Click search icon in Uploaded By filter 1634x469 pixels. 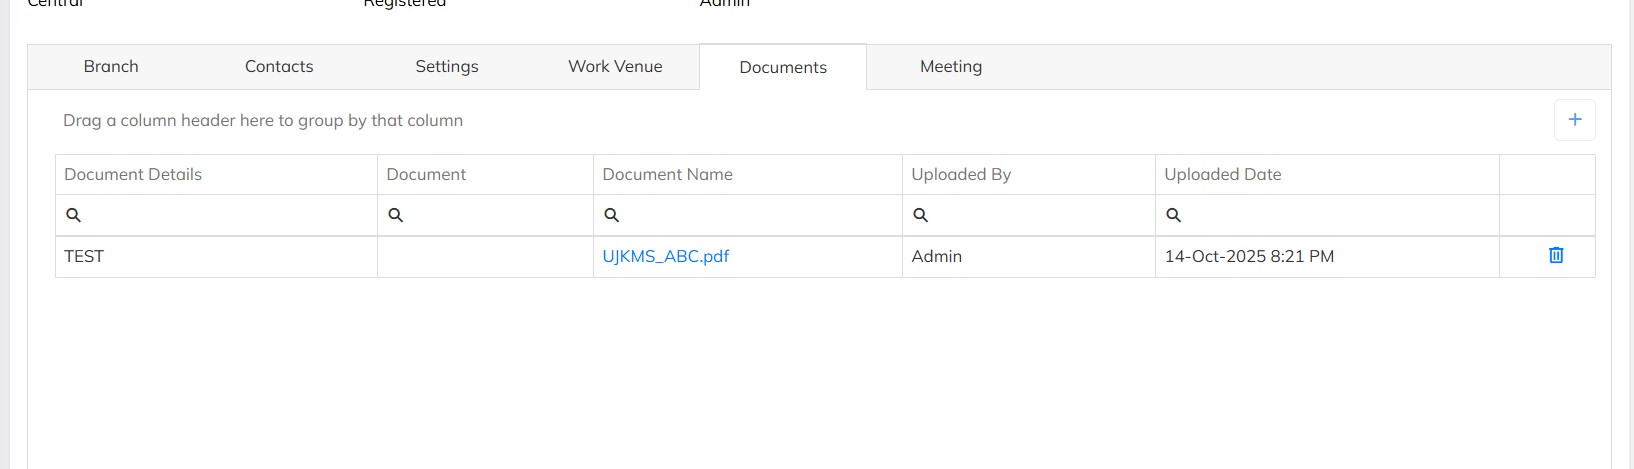[921, 215]
